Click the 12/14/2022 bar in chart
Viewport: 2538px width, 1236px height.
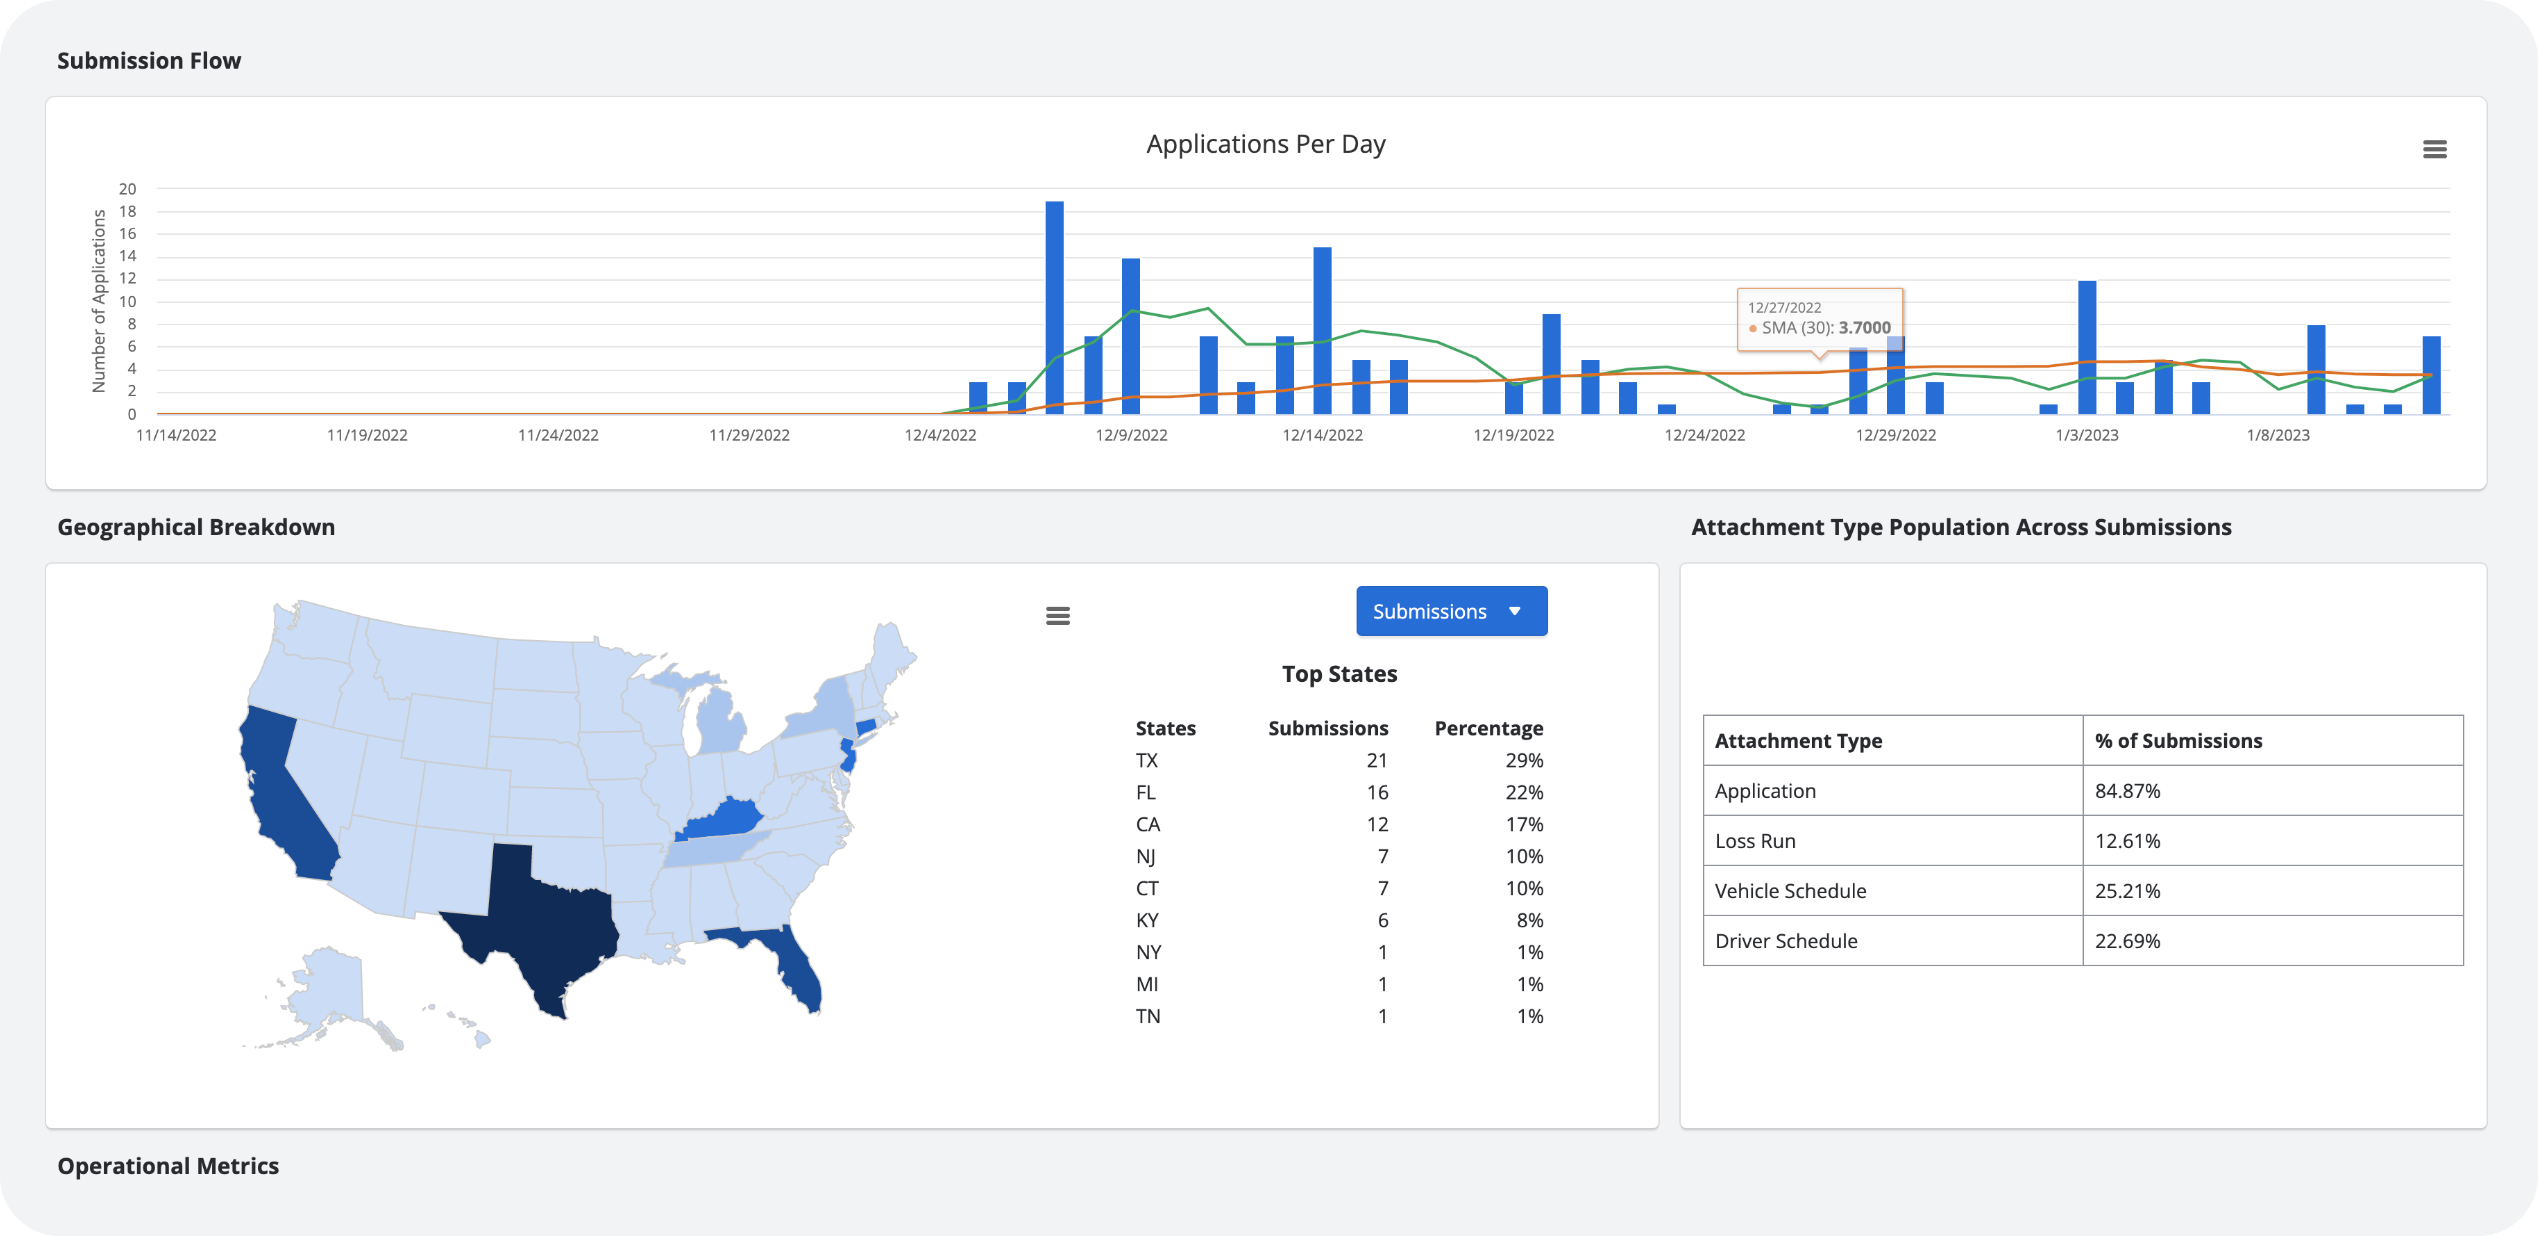pyautogui.click(x=1322, y=330)
